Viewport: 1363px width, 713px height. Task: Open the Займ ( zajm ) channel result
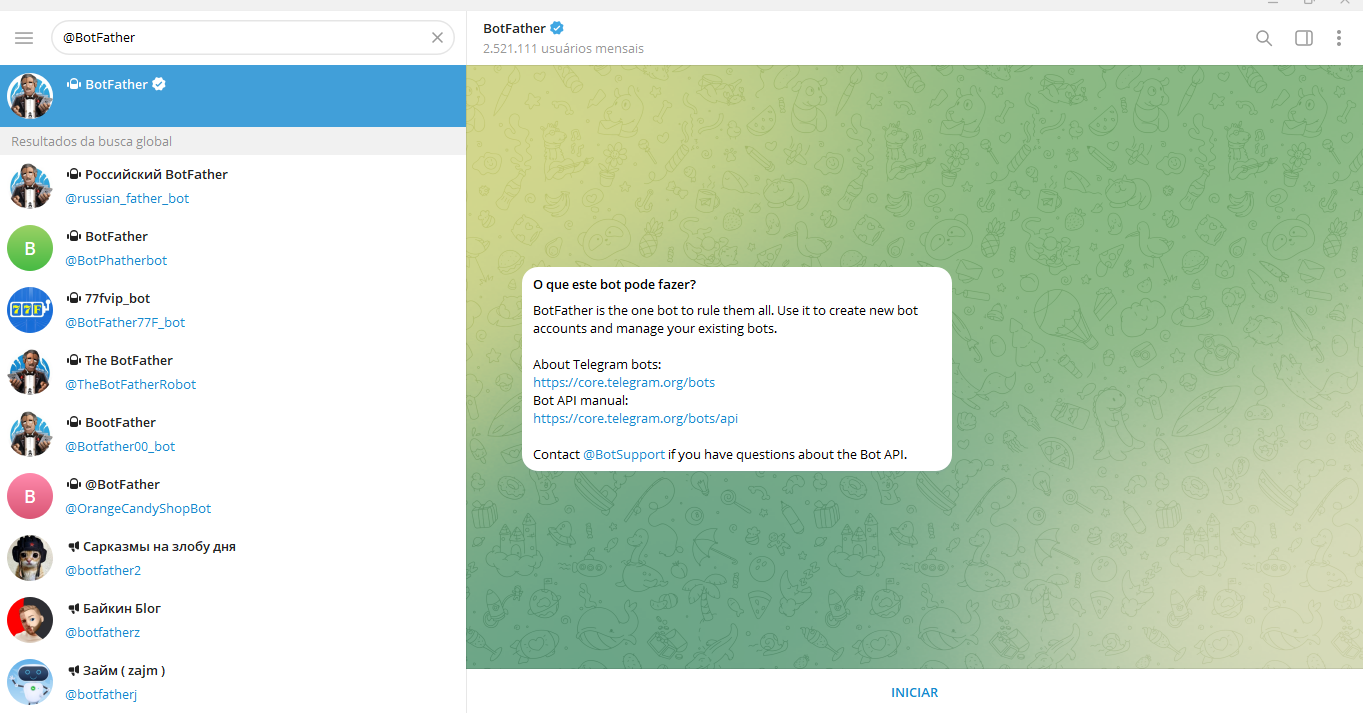pyautogui.click(x=233, y=682)
